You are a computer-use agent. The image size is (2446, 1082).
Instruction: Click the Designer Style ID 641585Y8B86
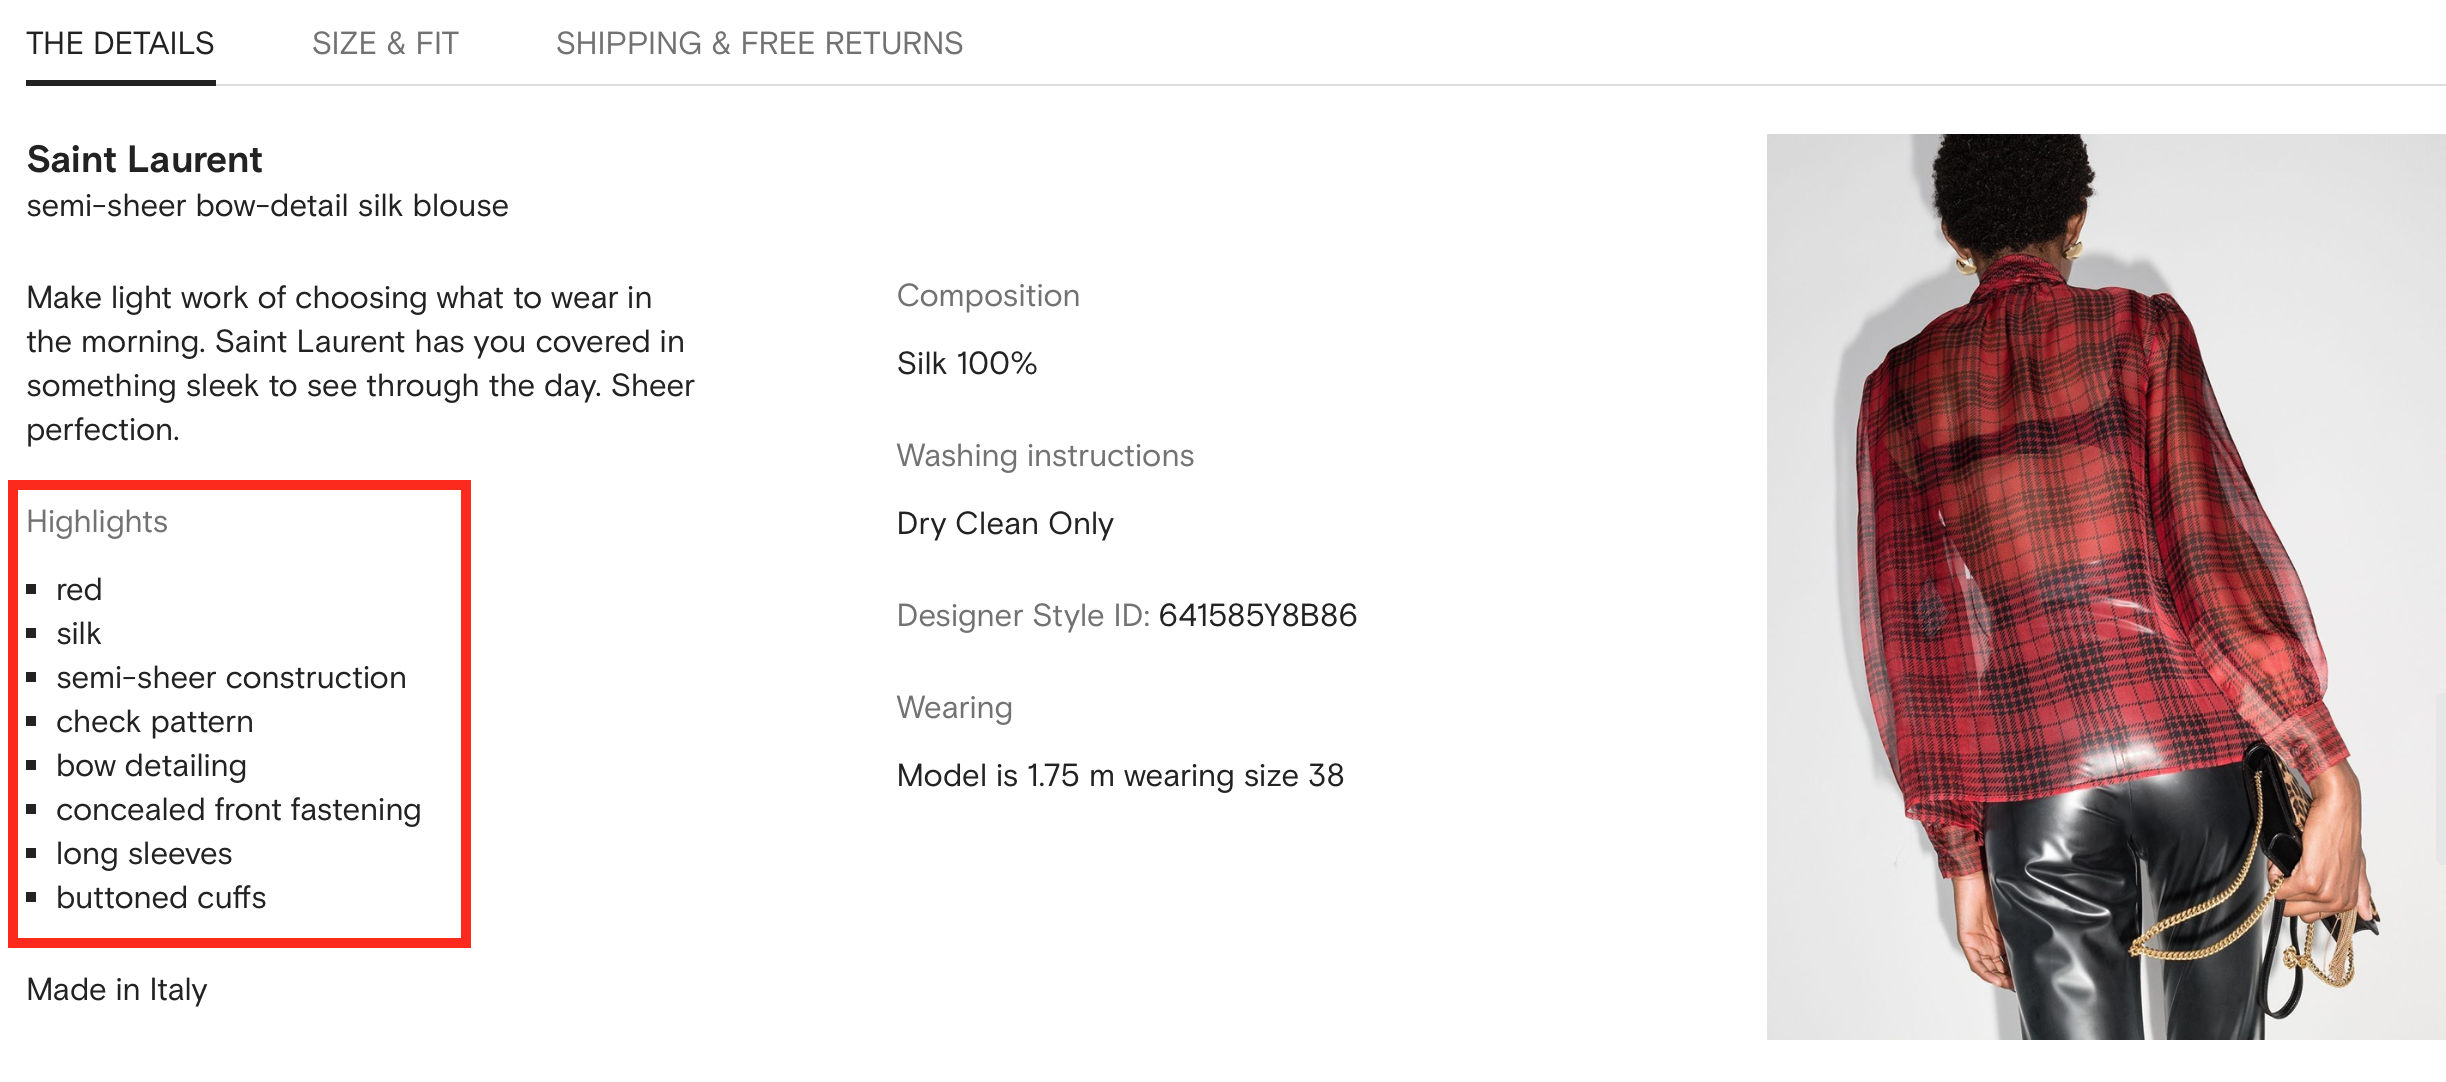coord(1257,615)
